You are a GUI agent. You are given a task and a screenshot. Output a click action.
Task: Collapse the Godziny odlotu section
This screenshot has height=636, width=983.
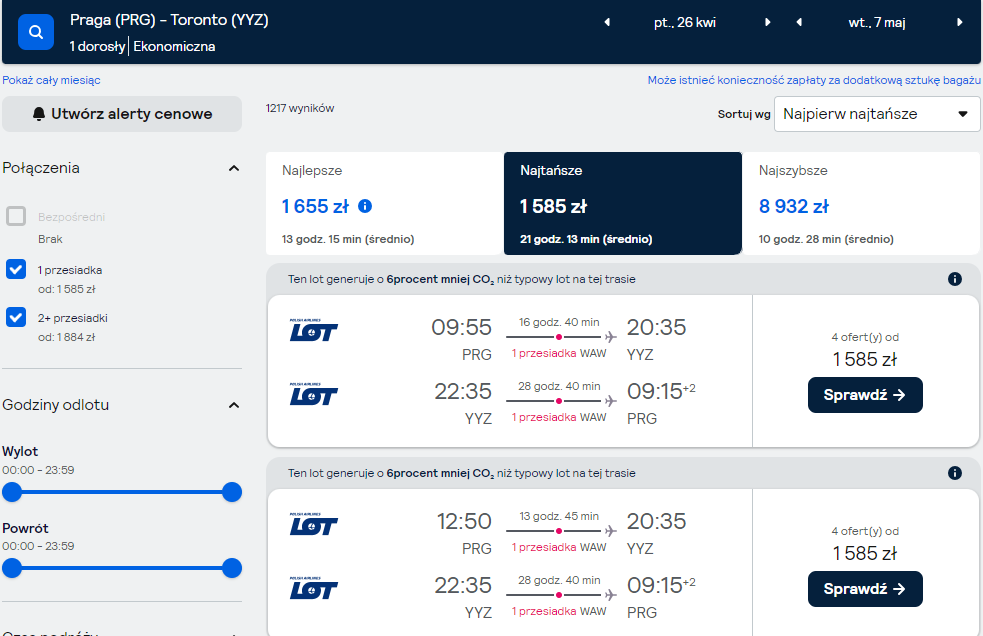(x=234, y=405)
